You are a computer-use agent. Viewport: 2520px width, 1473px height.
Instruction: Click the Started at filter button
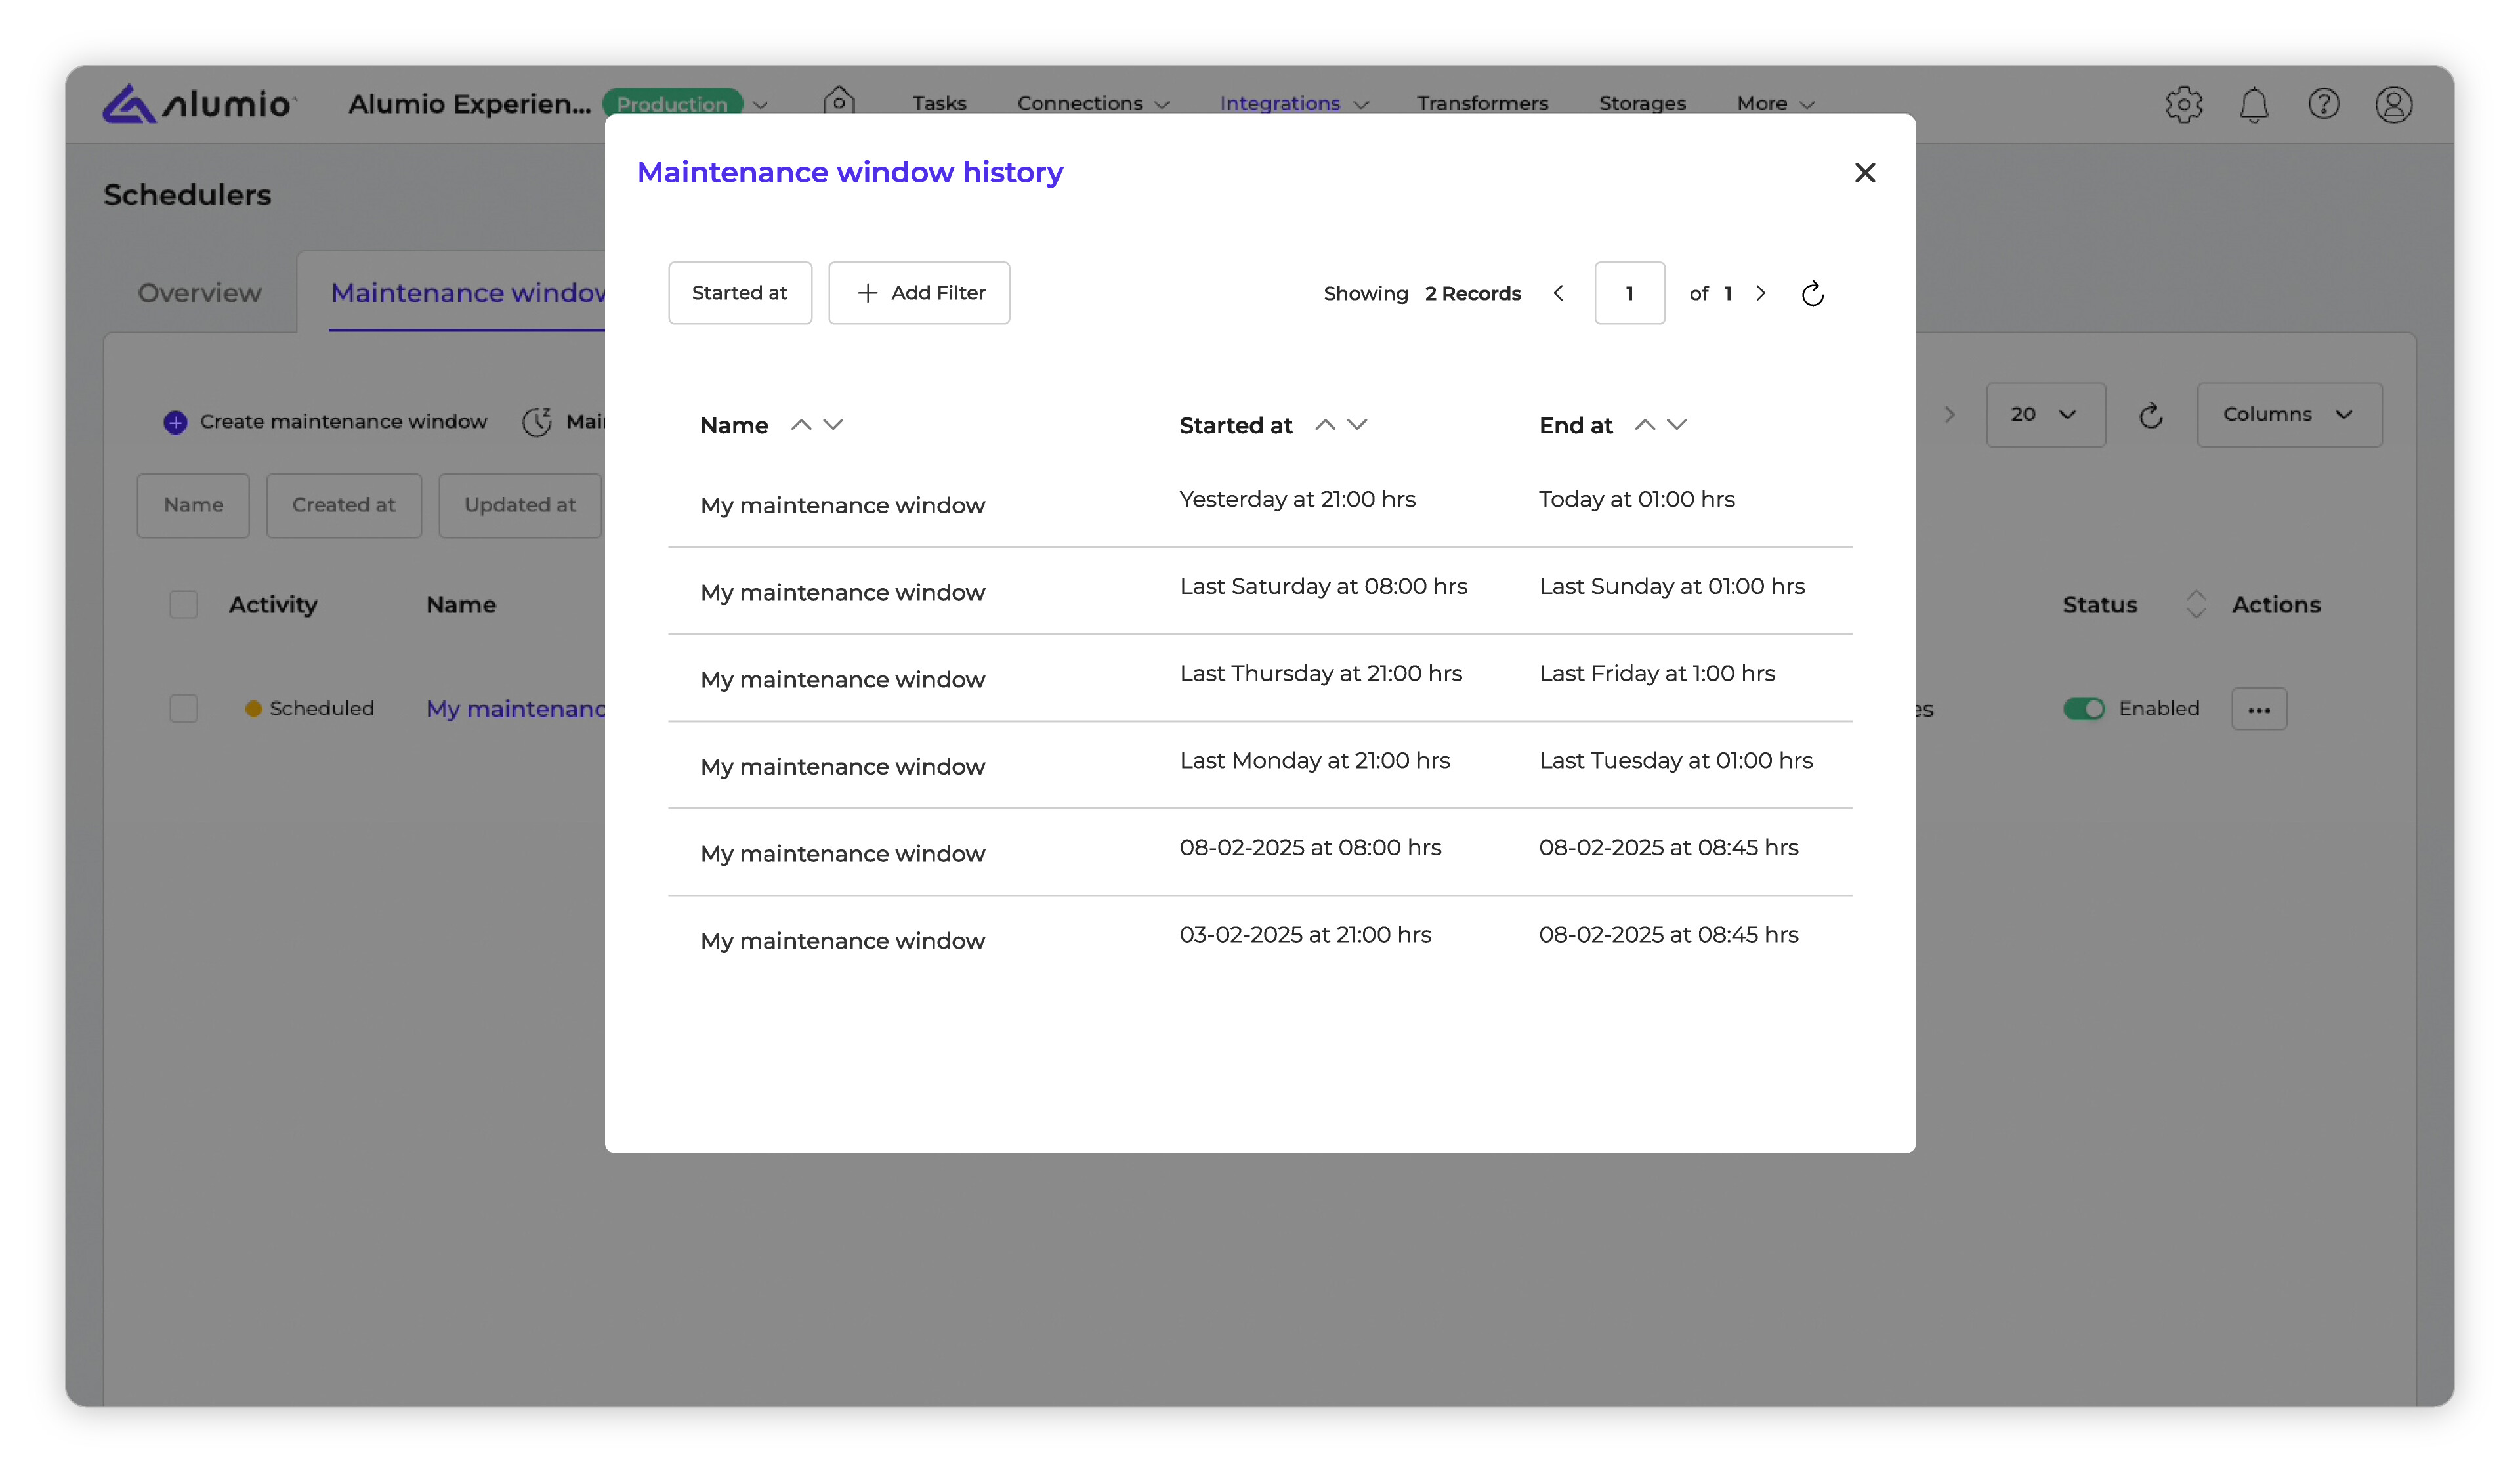(x=739, y=293)
